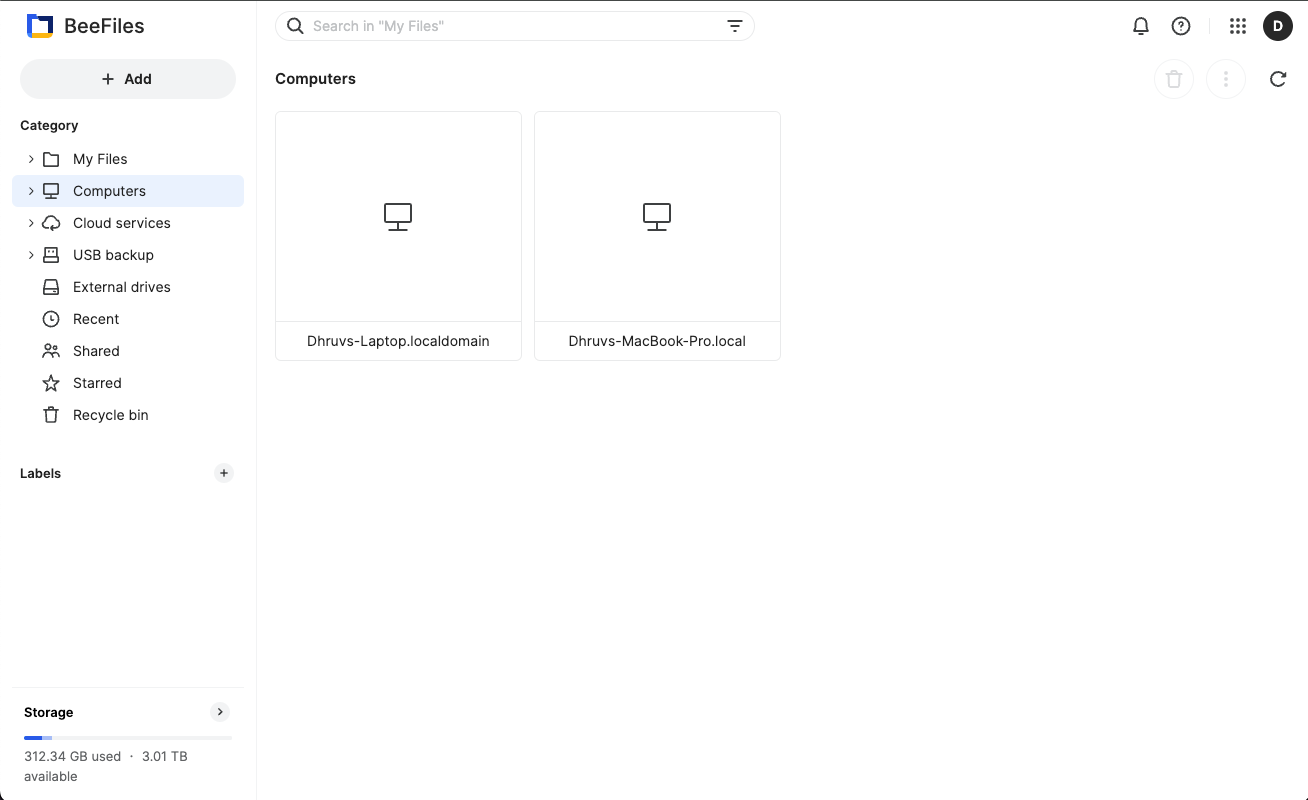Click the Dhruvs-Laptop computer icon
This screenshot has width=1308, height=800.
(x=398, y=216)
